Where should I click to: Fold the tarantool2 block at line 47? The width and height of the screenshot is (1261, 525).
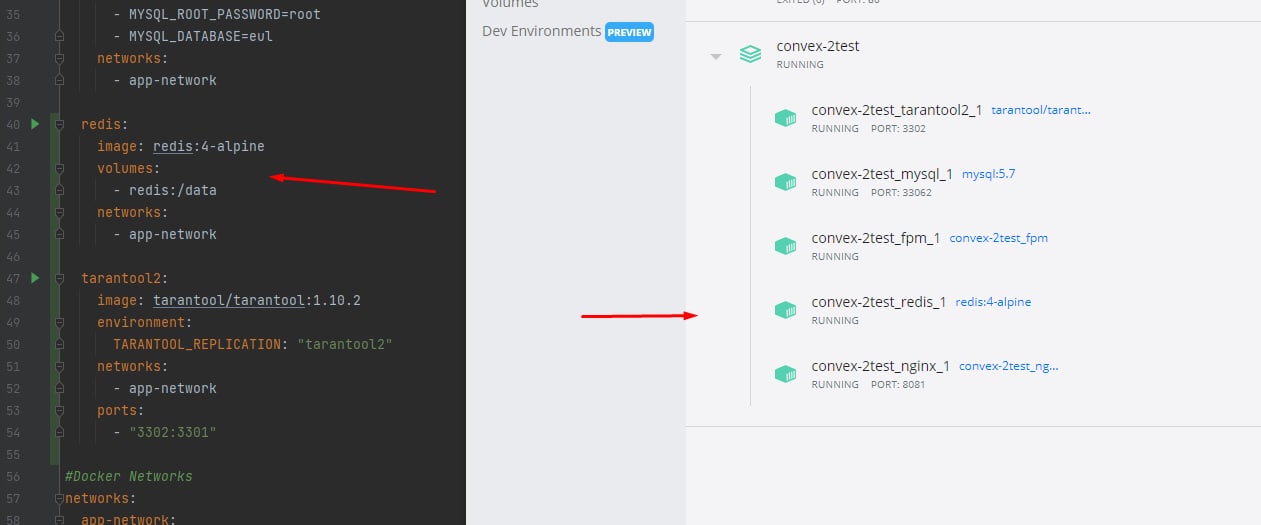click(x=59, y=277)
